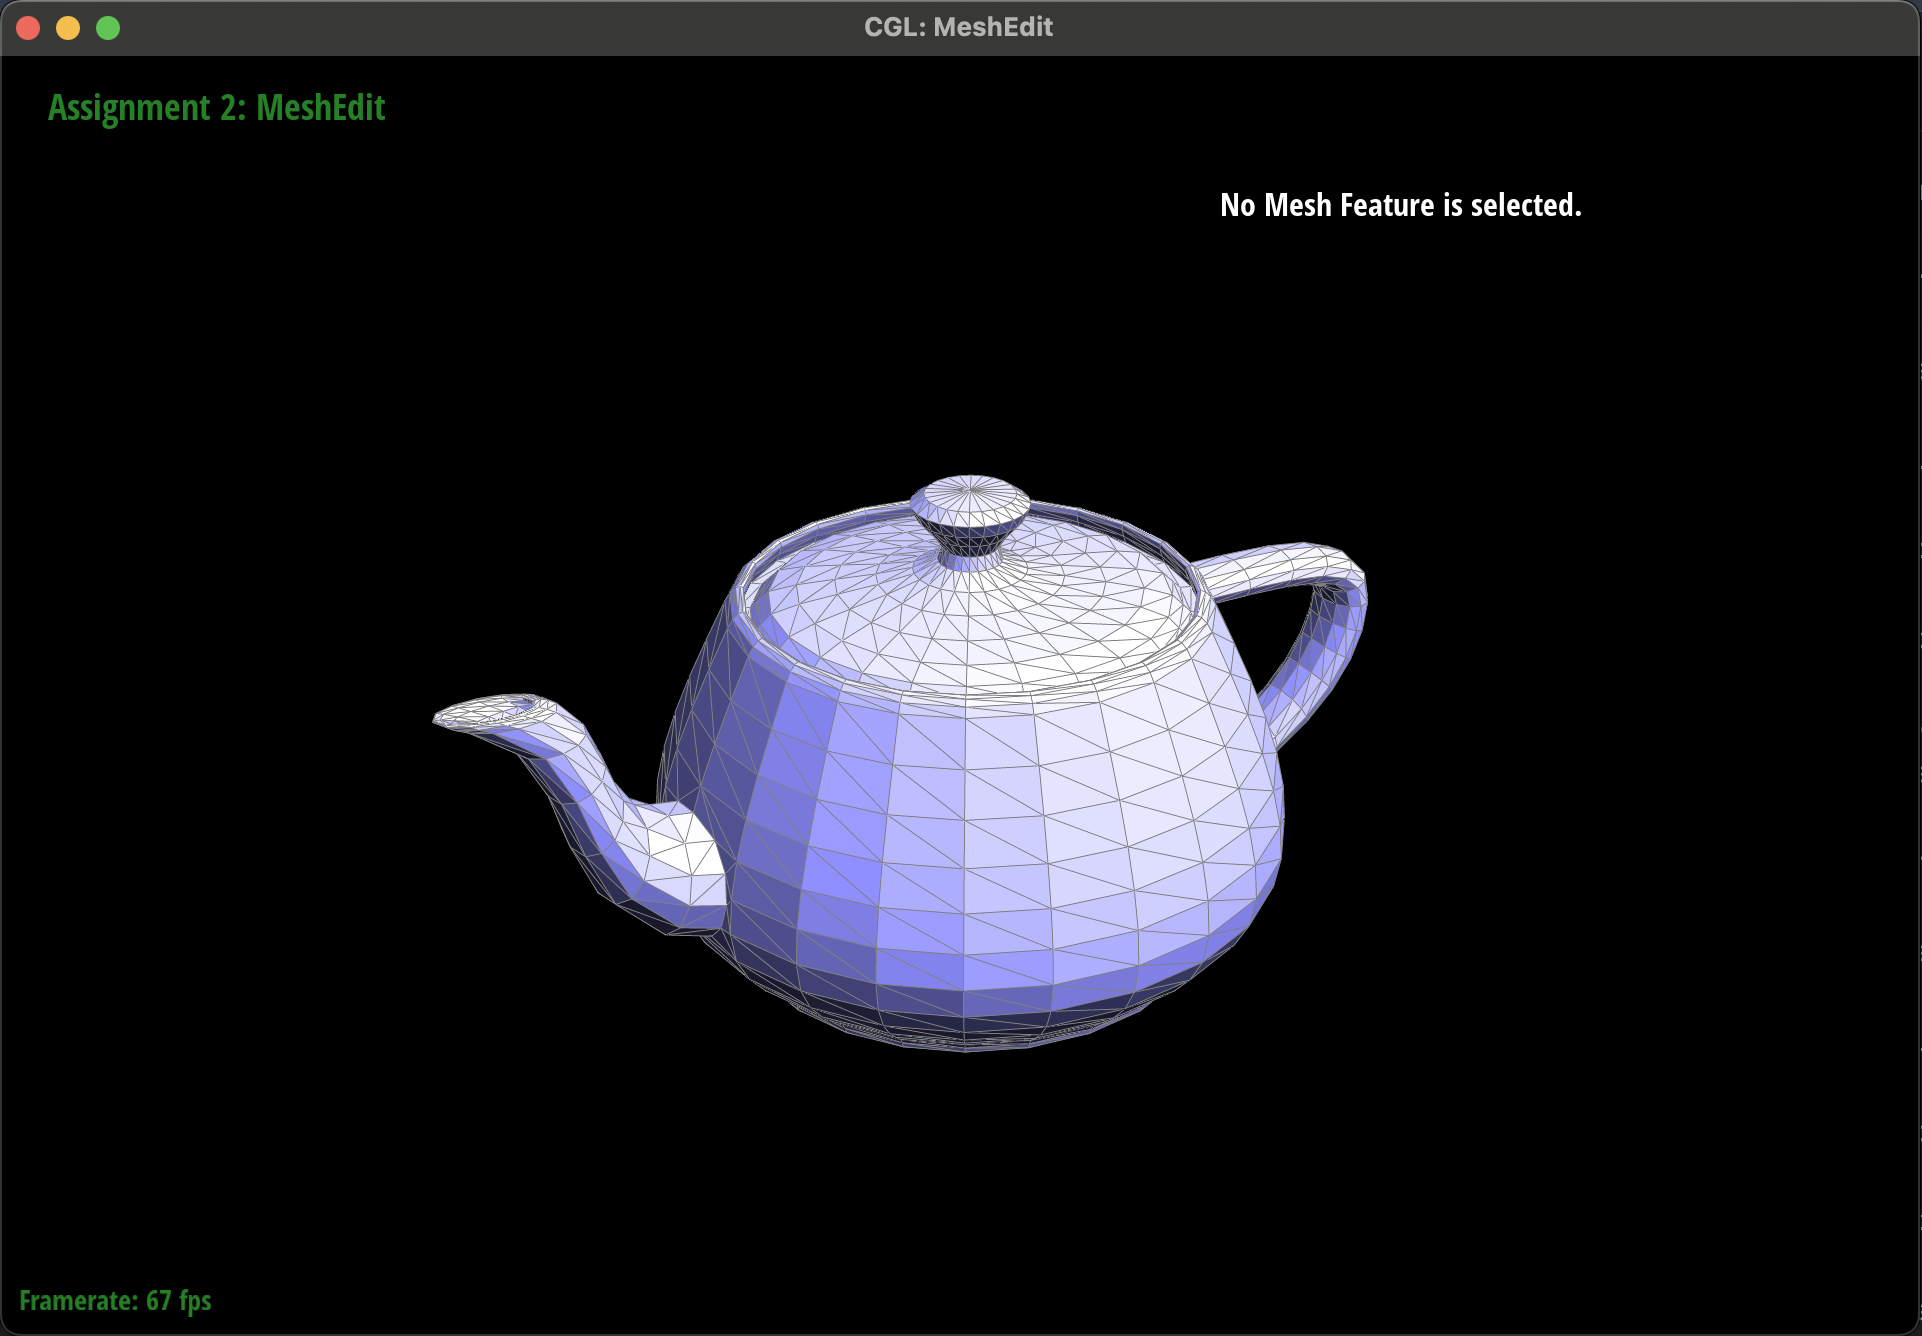Select the top of the teapot lid knob
1922x1336 pixels.
pyautogui.click(x=970, y=493)
